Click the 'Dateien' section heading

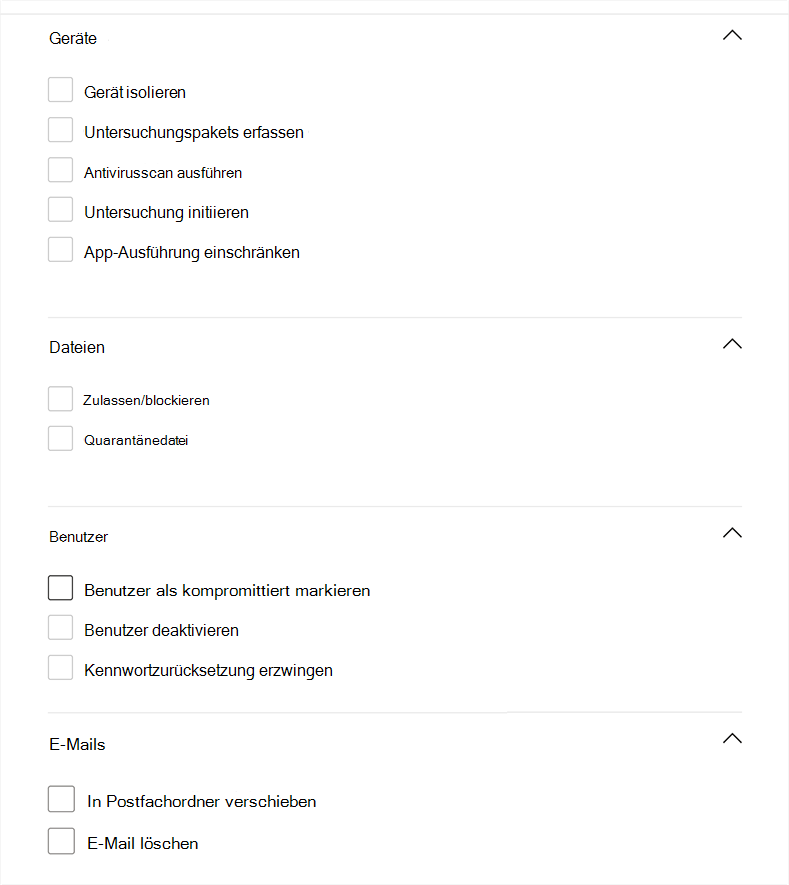(77, 347)
